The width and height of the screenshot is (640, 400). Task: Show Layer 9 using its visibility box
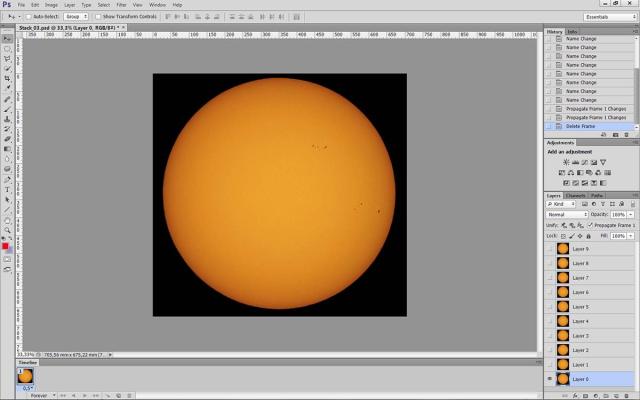(x=549, y=248)
